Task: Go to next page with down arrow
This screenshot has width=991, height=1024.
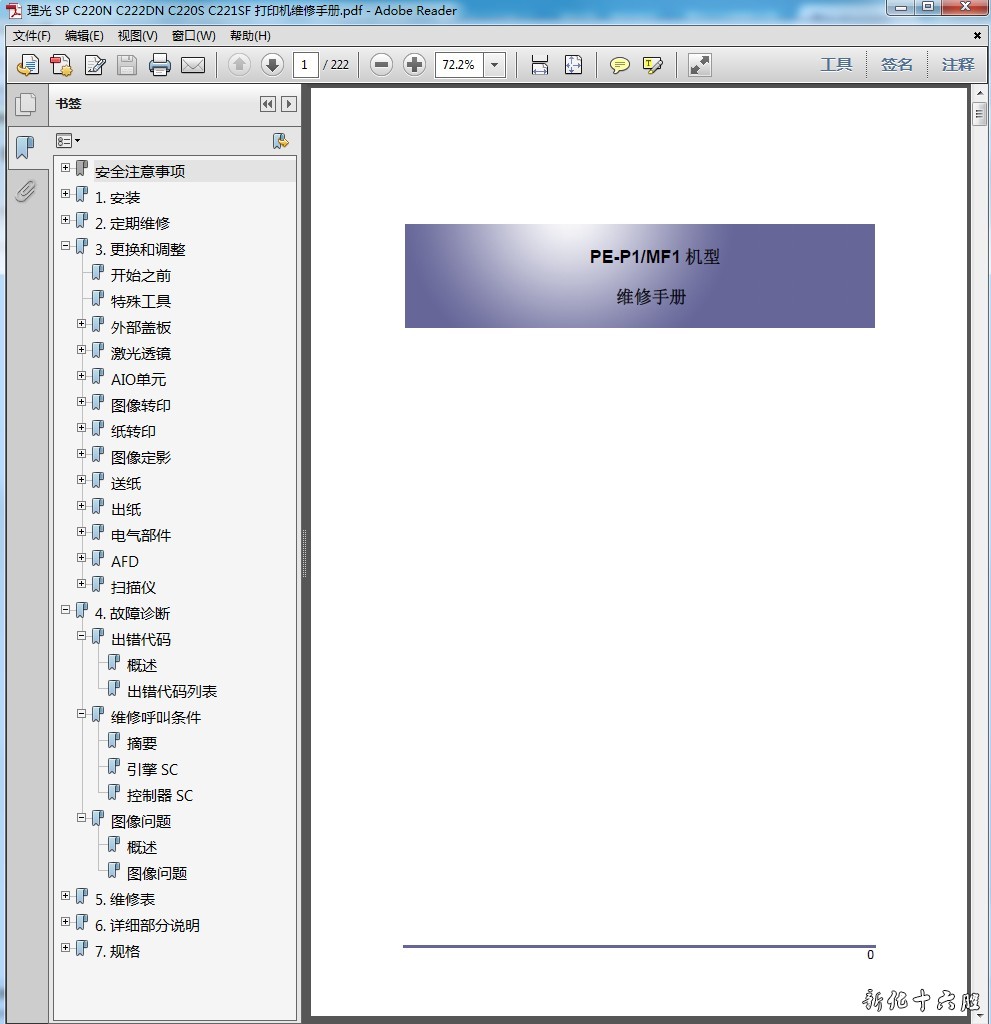Action: coord(272,65)
